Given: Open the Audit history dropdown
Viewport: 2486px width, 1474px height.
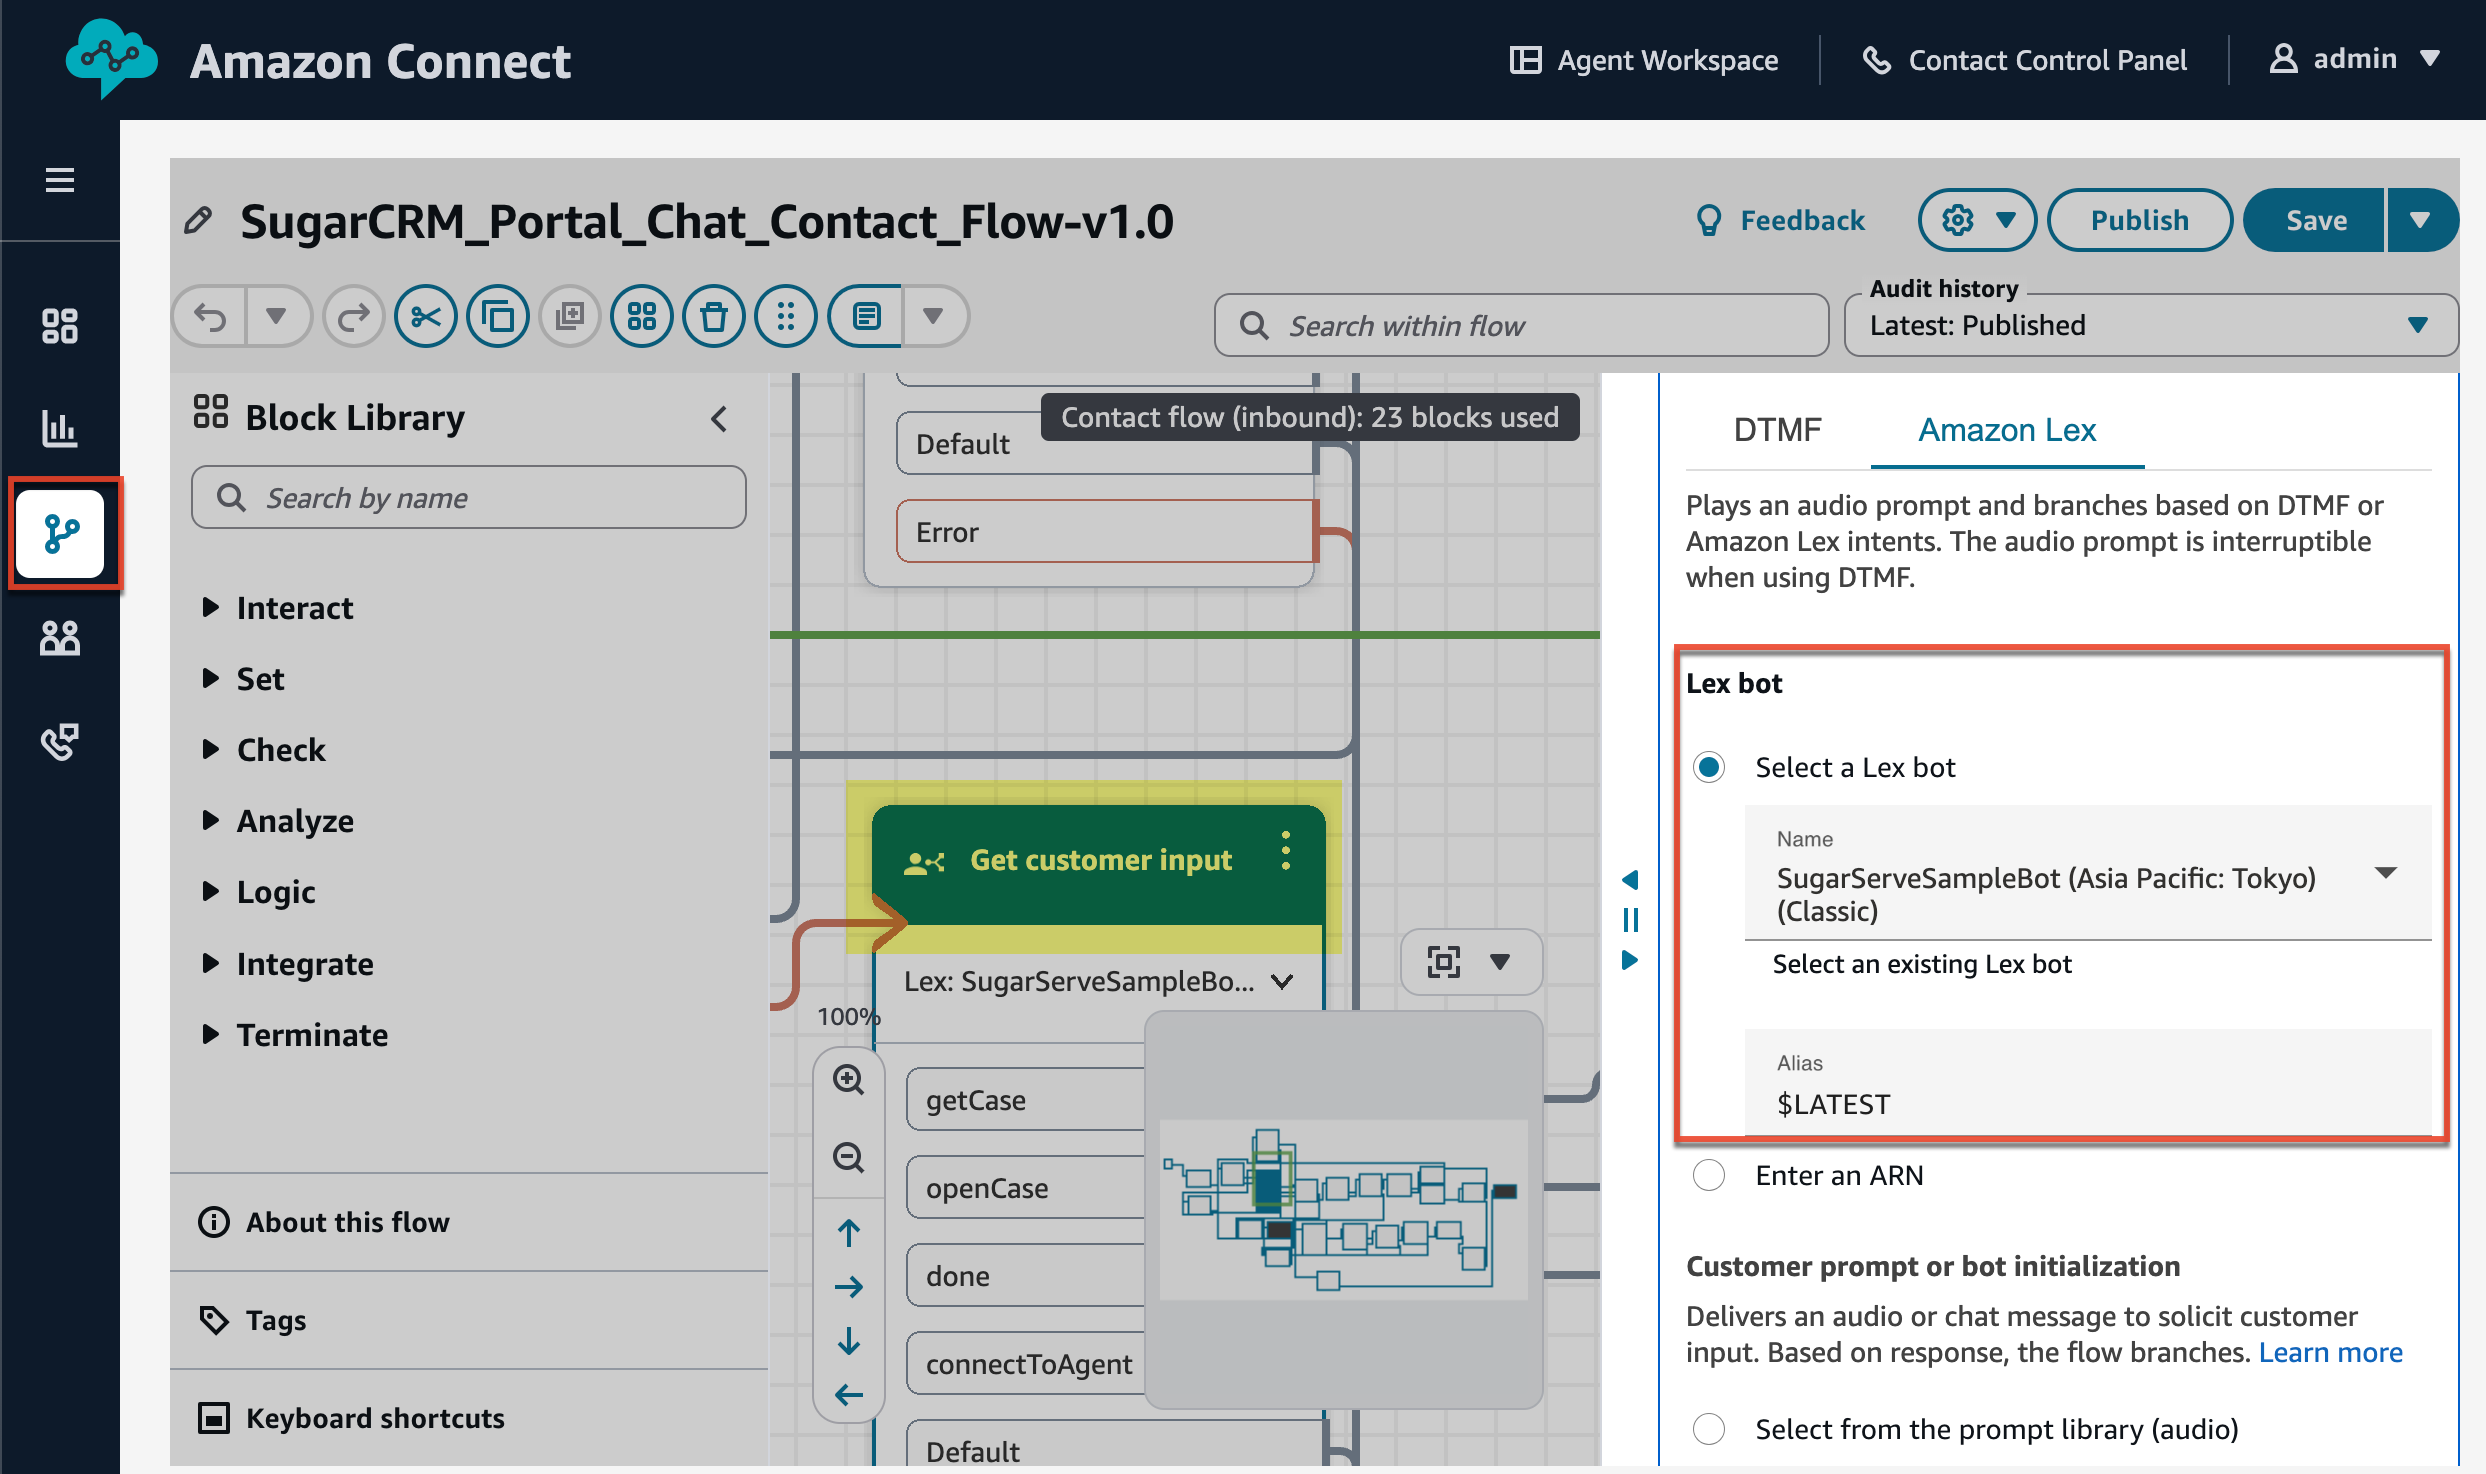Looking at the screenshot, I should point(2150,326).
